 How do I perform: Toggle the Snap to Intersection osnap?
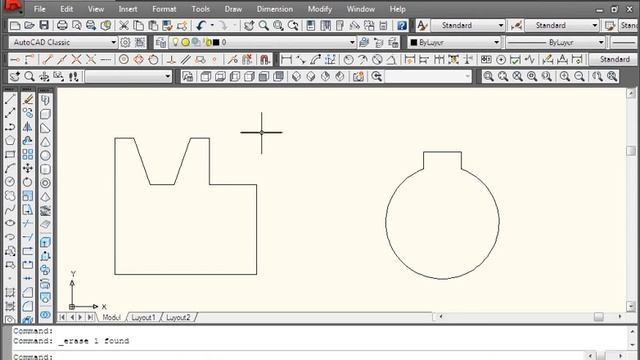(x=76, y=60)
